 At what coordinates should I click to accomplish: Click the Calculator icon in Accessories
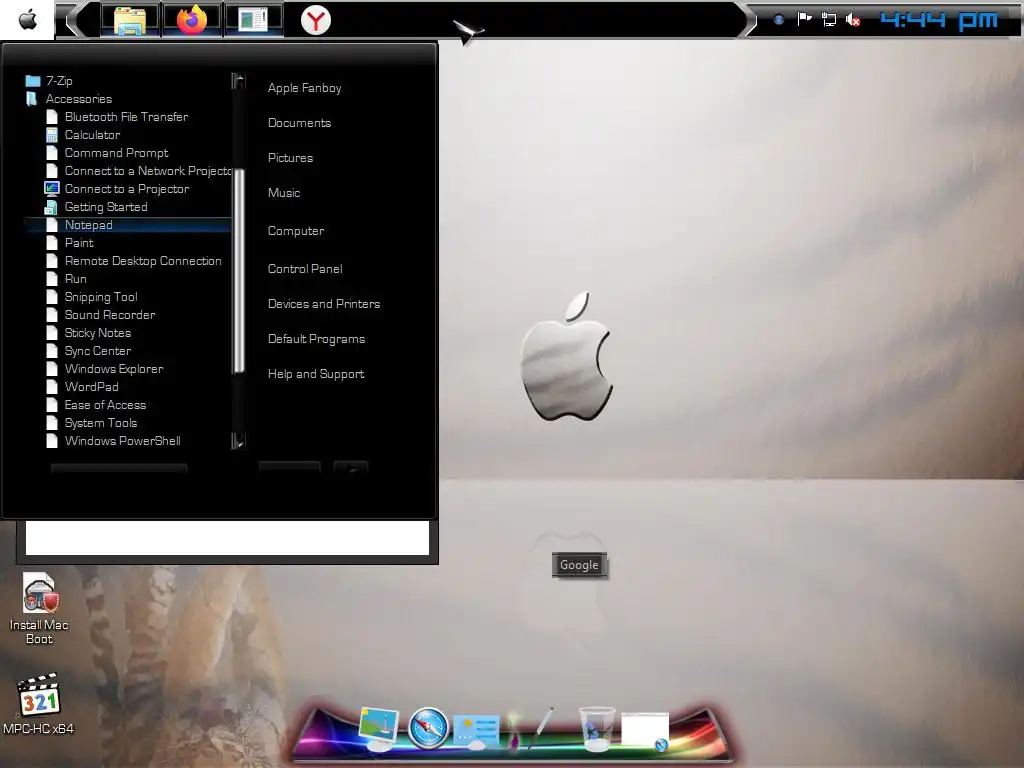(x=52, y=135)
